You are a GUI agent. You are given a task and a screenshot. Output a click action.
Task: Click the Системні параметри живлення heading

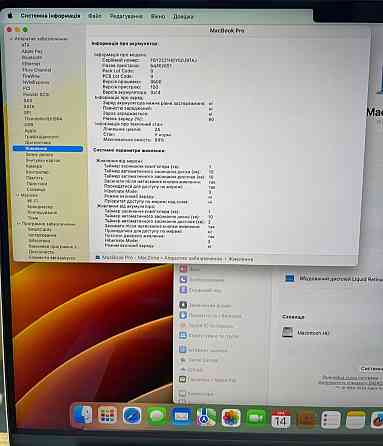coord(128,150)
